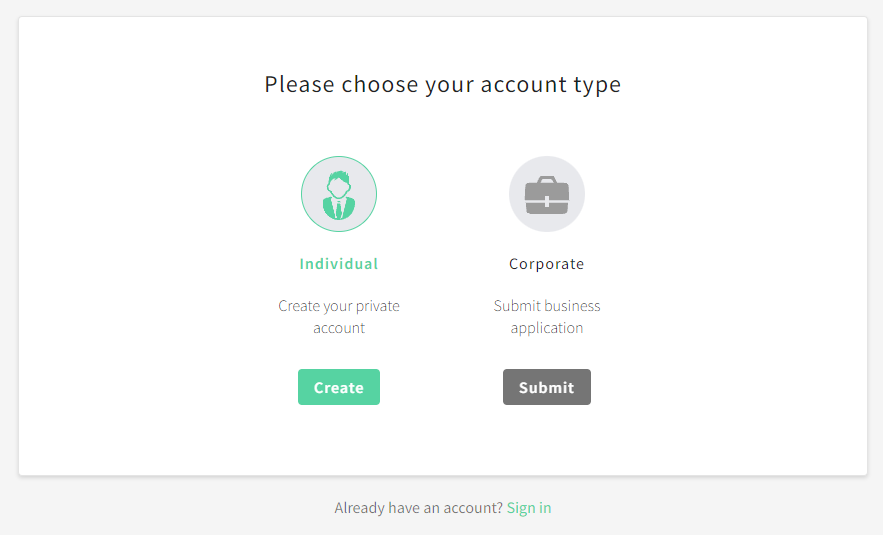The height and width of the screenshot is (535, 883).
Task: Click the black 'Corporate' heading text
Action: click(546, 264)
